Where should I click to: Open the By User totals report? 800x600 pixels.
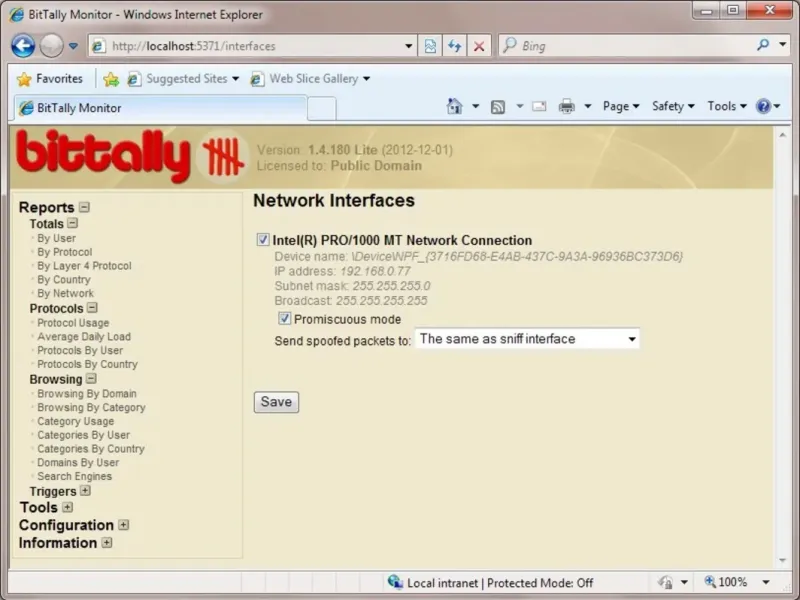coord(56,238)
